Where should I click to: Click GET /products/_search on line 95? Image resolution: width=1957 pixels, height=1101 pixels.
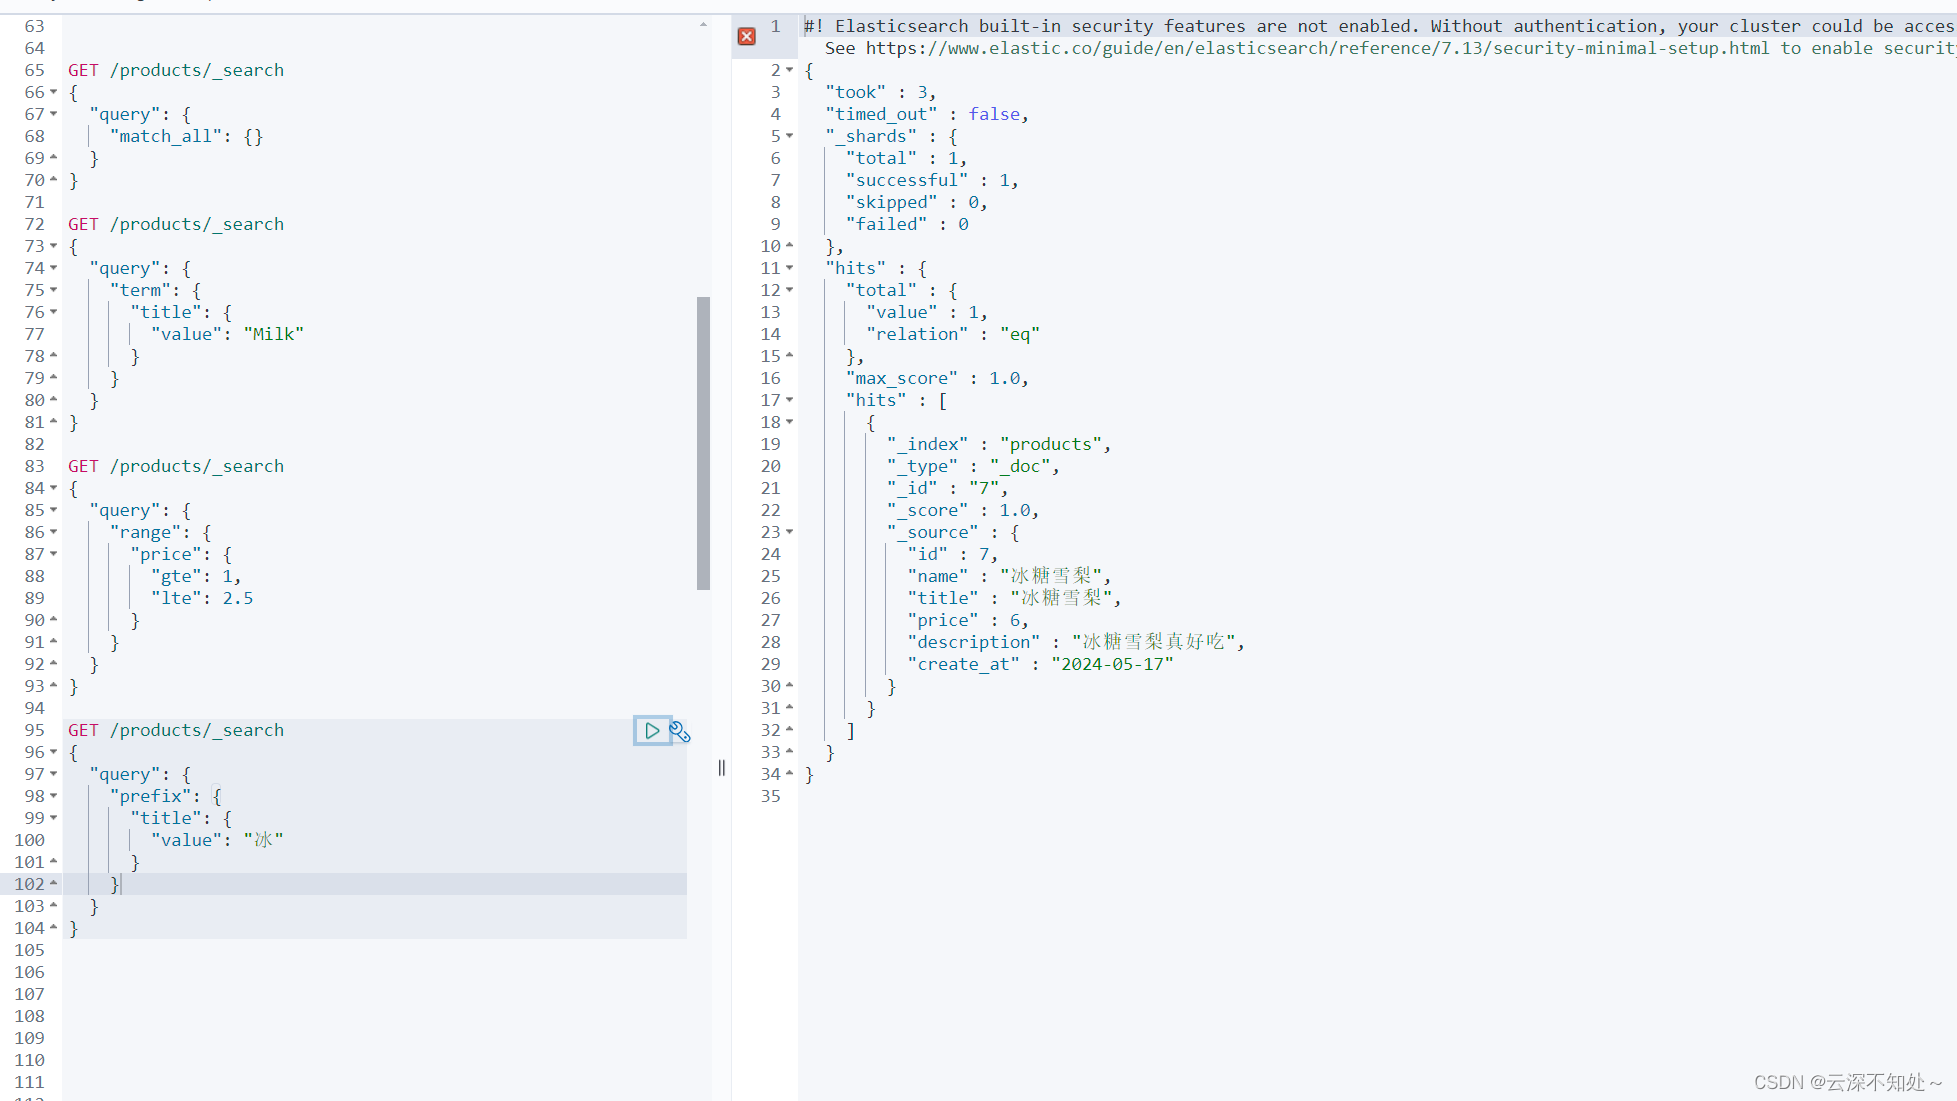pyautogui.click(x=176, y=730)
